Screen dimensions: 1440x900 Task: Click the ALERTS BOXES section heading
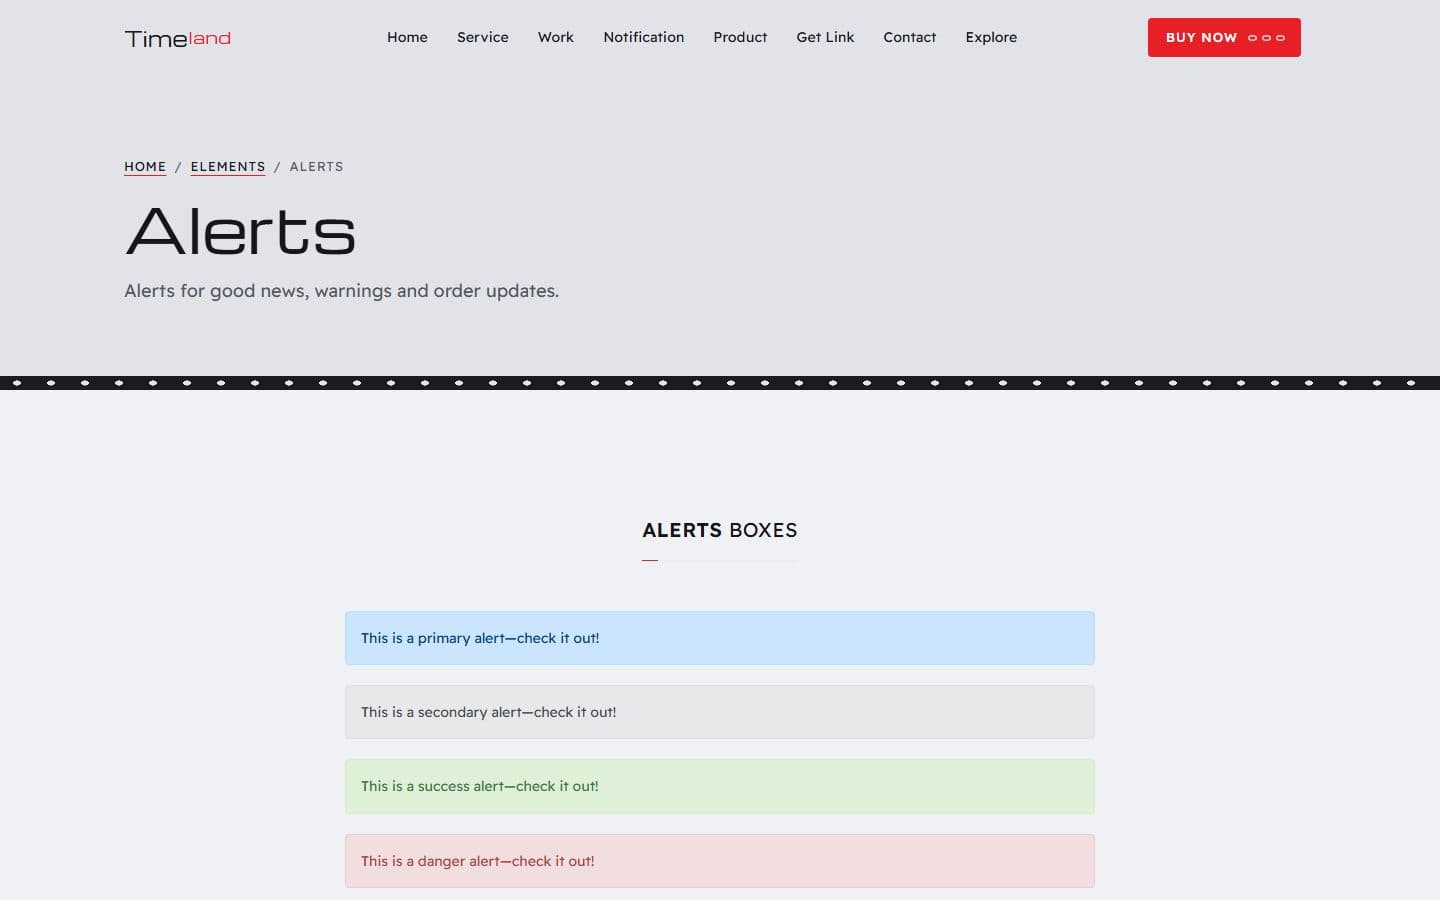pyautogui.click(x=720, y=530)
